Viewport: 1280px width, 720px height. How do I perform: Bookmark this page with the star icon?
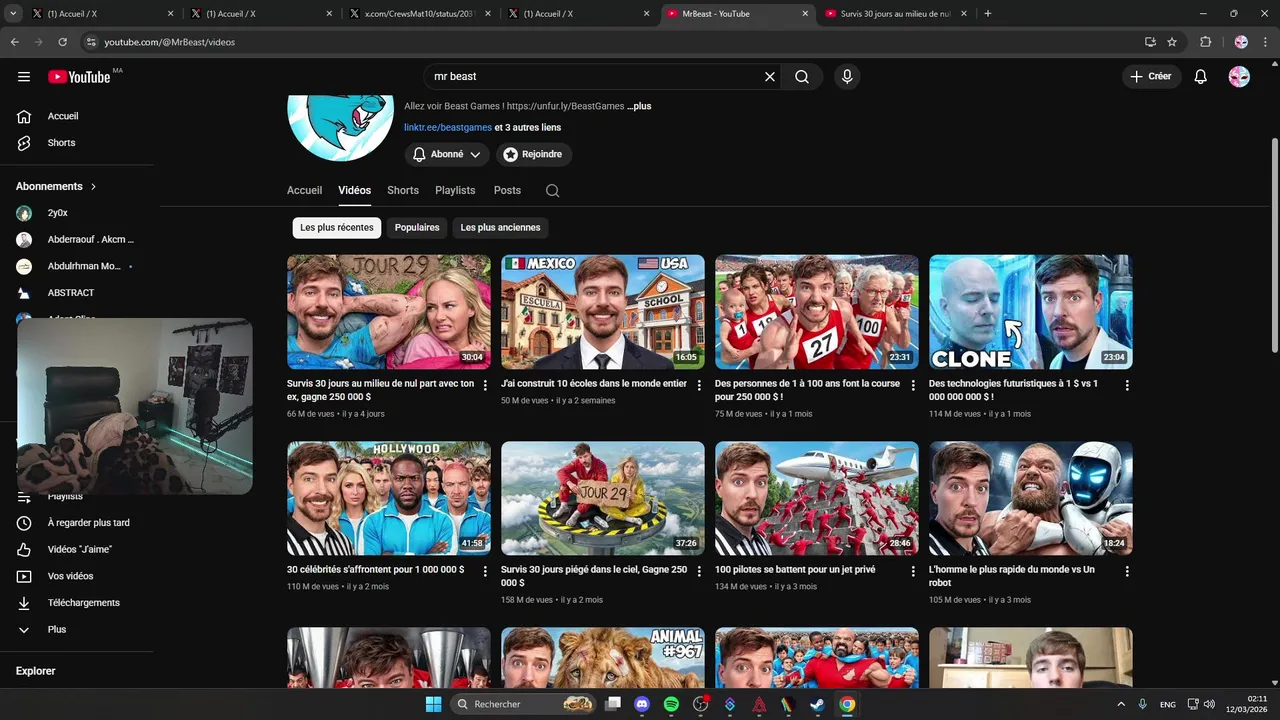1172,42
